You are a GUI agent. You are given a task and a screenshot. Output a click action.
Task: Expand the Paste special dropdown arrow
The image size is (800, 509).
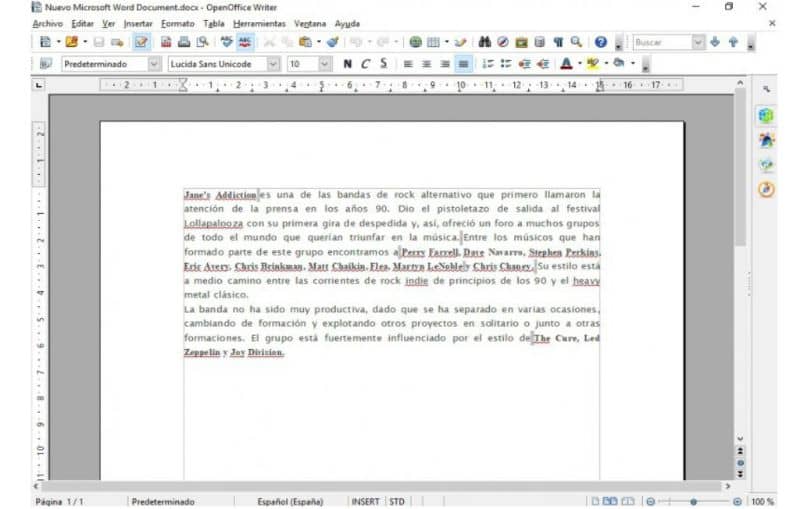tap(318, 42)
